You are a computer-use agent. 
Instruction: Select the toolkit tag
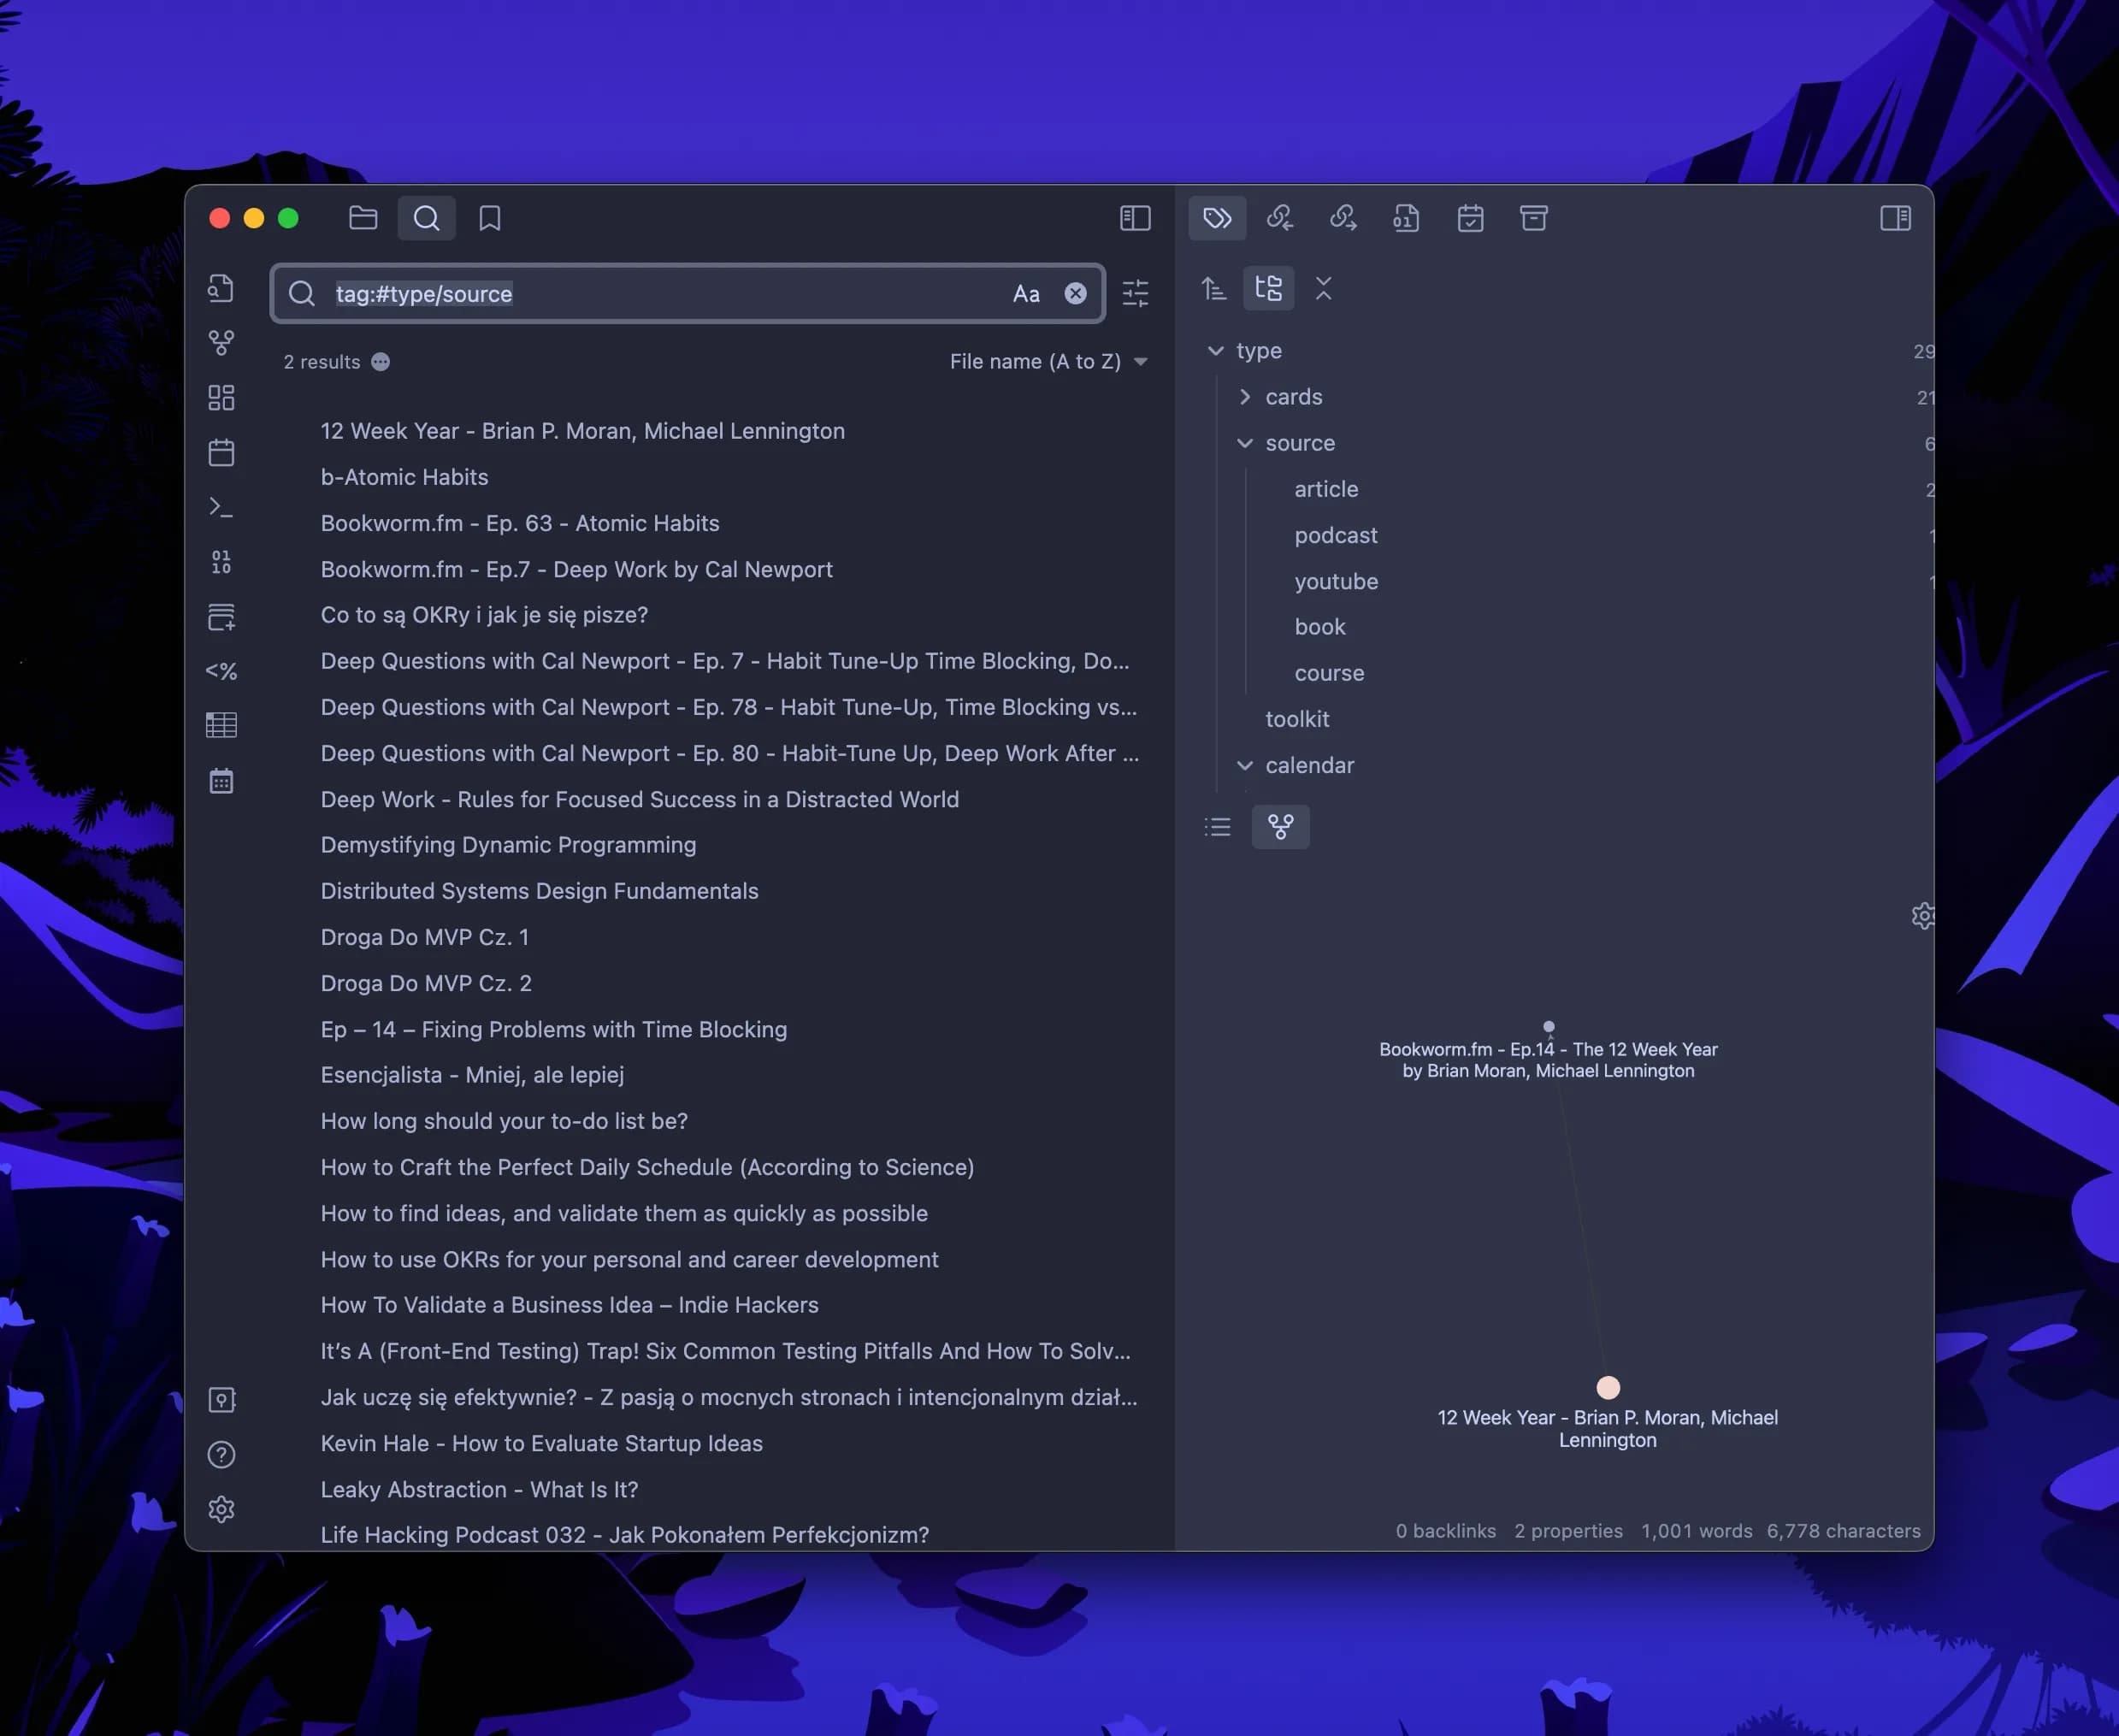click(1297, 719)
